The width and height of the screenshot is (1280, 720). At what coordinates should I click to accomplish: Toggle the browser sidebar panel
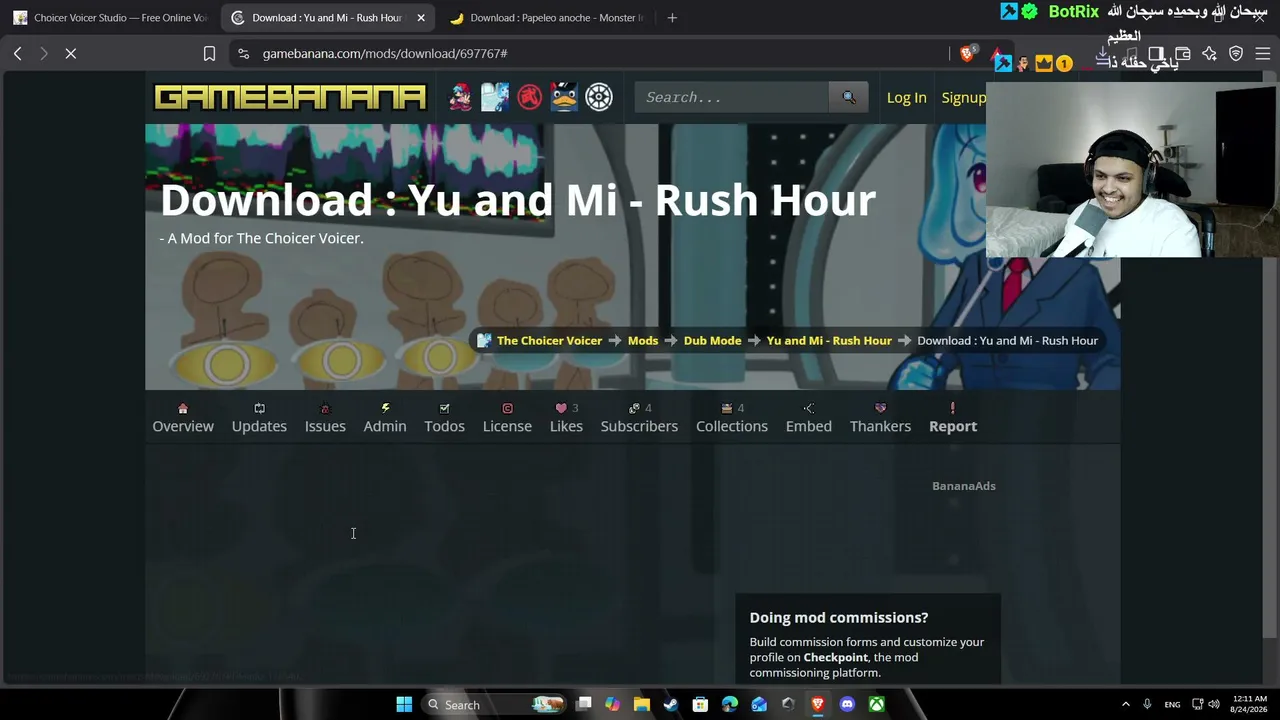point(1156,53)
